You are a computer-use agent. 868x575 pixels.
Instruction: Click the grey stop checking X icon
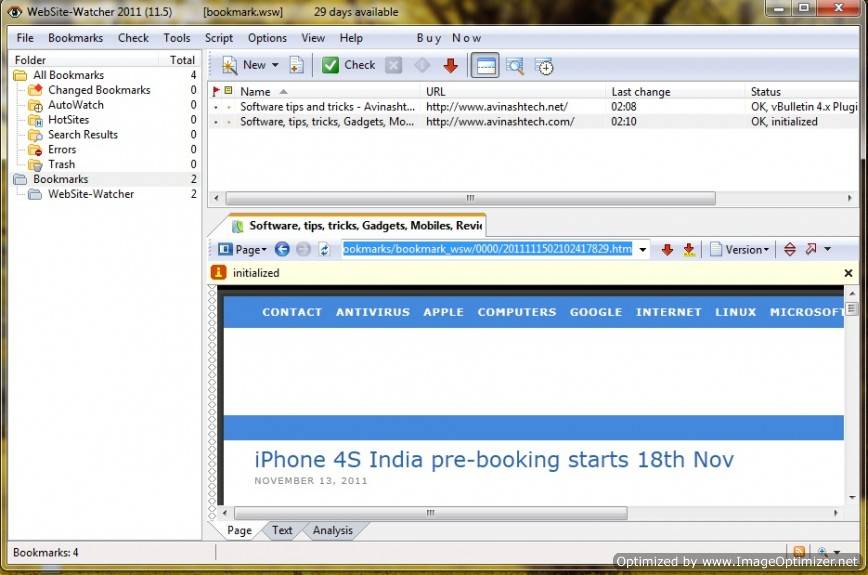(394, 65)
